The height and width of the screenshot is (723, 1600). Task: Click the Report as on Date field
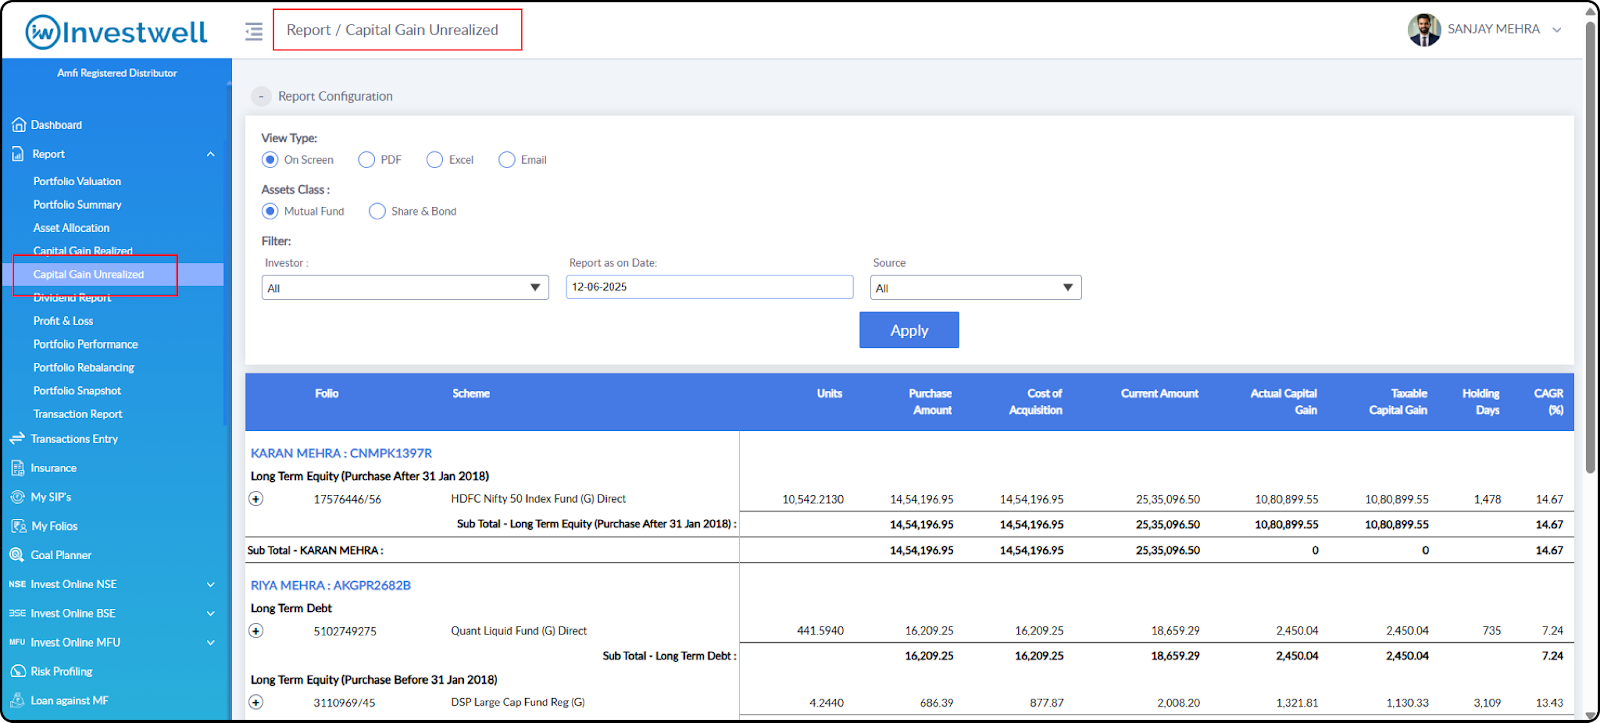[709, 287]
